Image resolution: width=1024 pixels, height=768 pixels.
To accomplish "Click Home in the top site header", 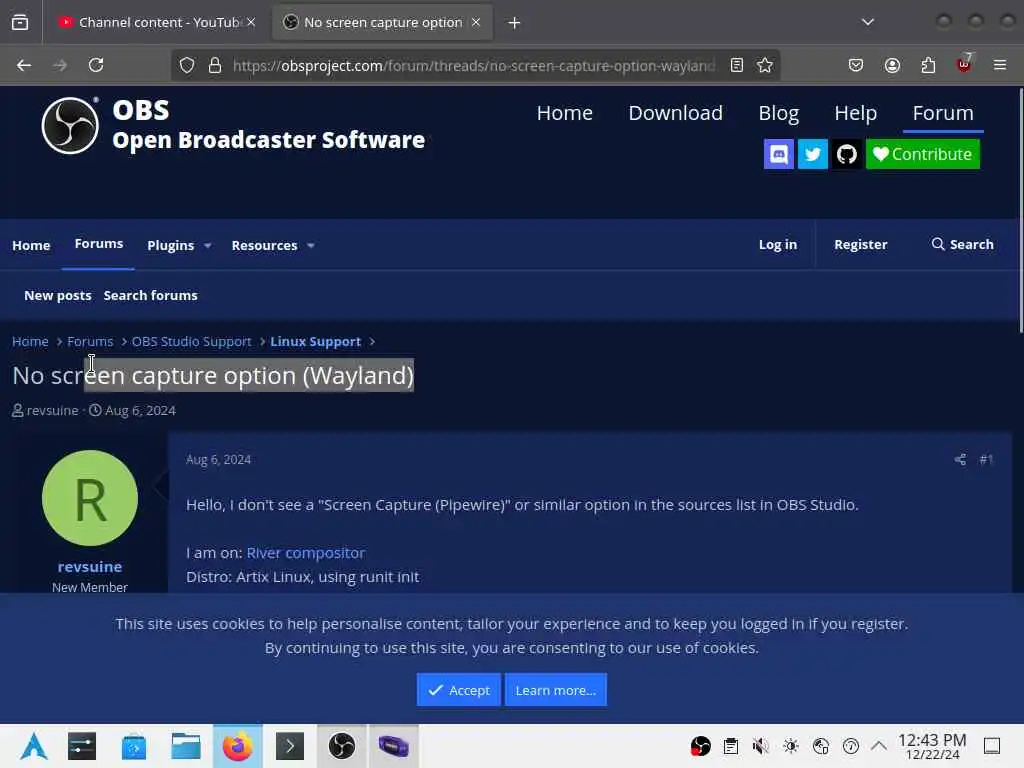I will (x=565, y=113).
